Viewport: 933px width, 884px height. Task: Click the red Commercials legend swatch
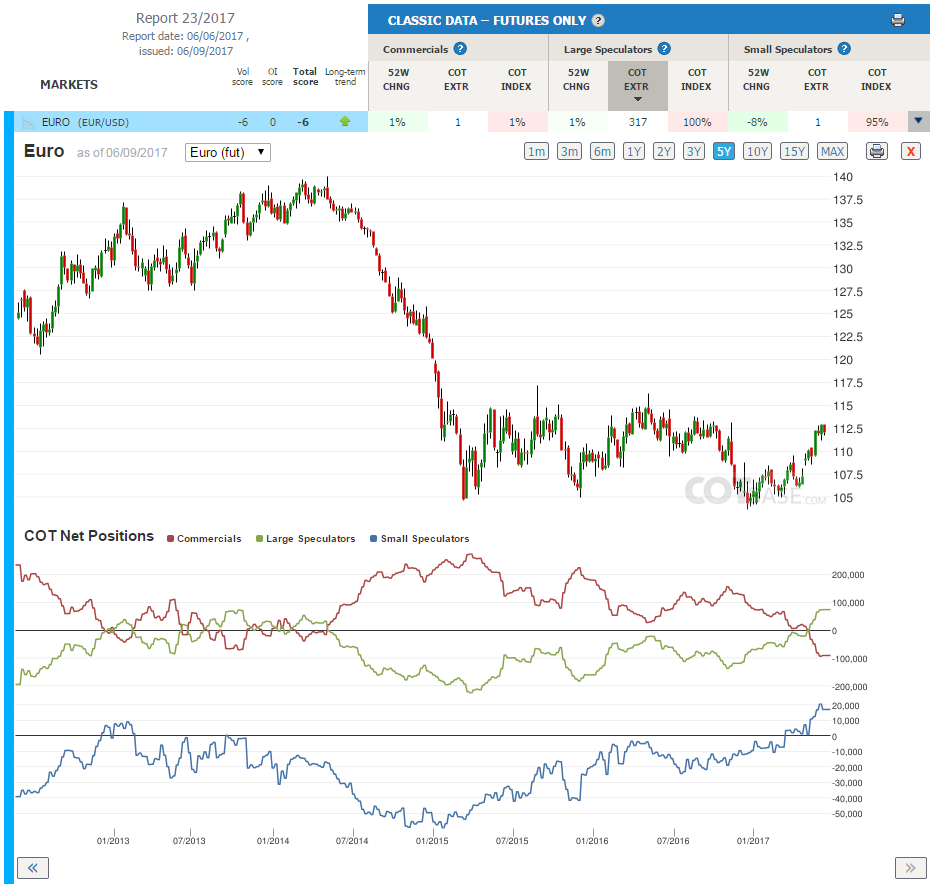coord(170,538)
